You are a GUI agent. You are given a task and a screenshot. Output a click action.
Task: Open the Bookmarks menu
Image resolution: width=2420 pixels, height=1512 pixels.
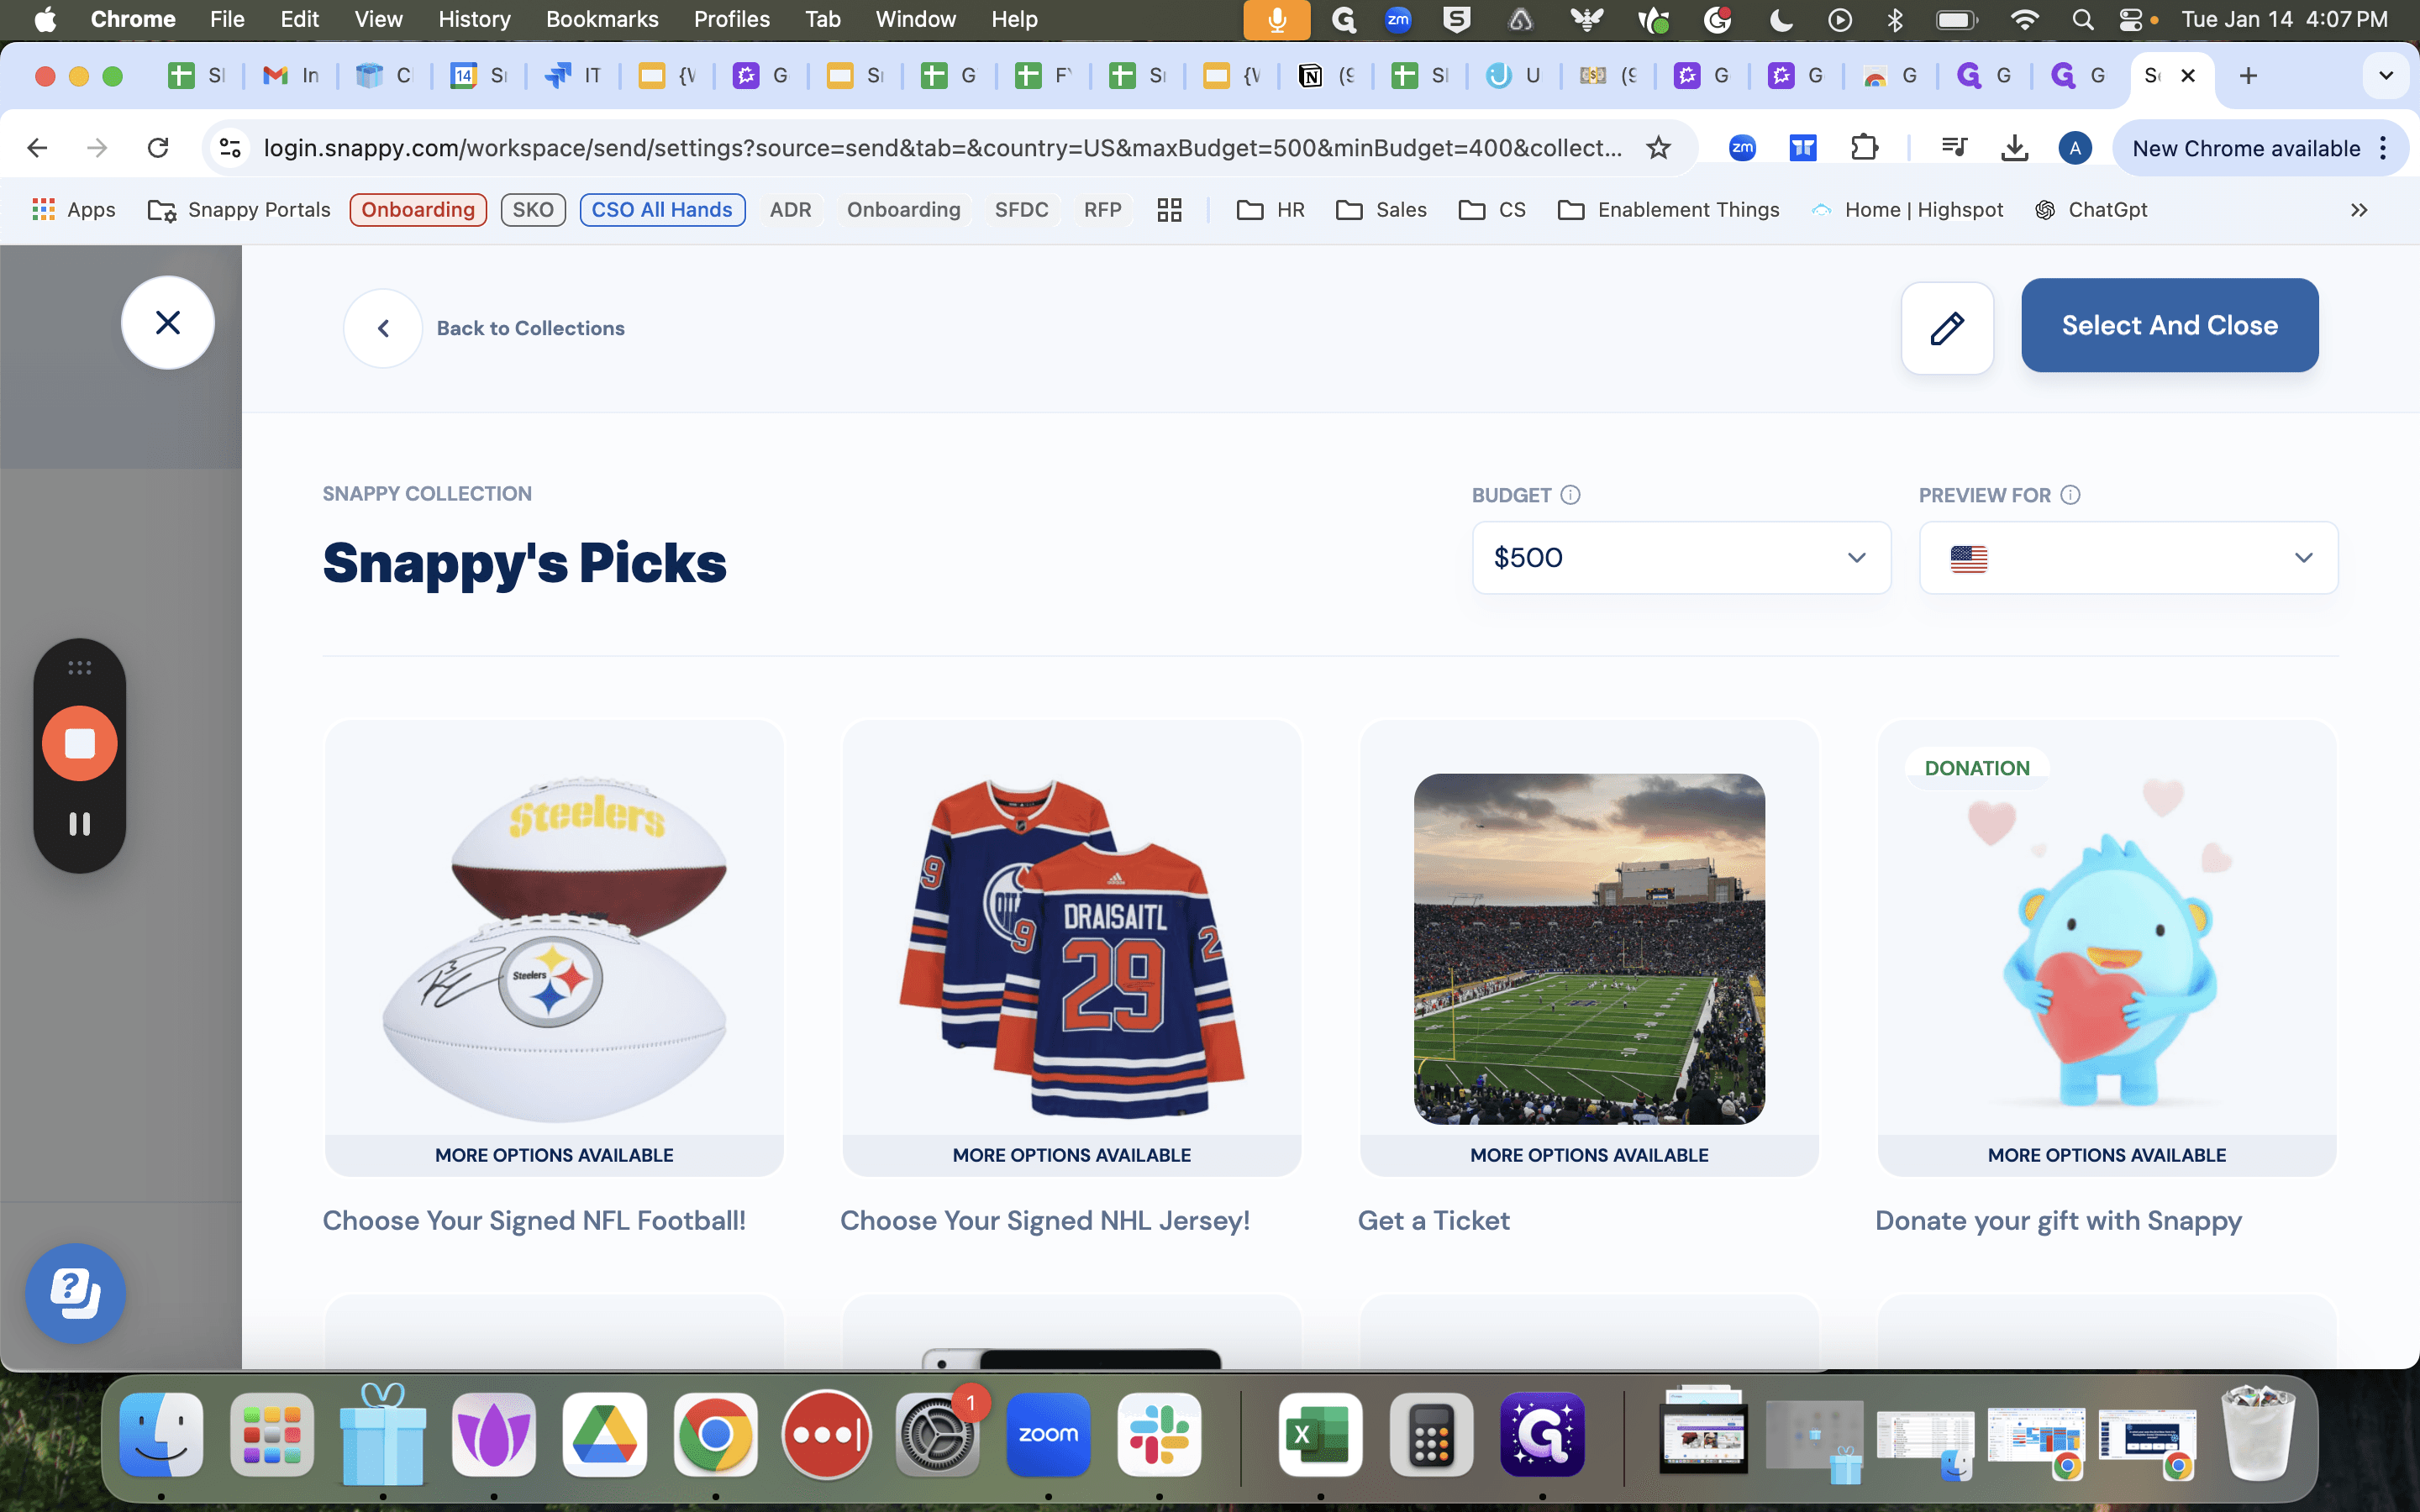click(x=602, y=19)
